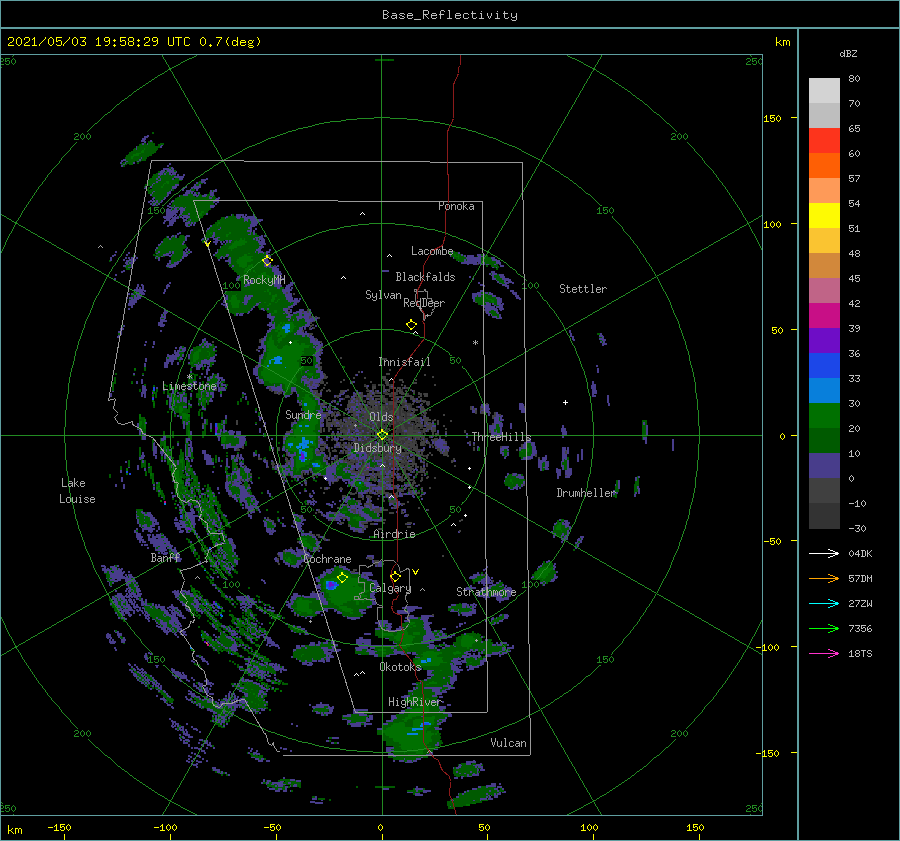Pick the light gray swatch at top of scale
Image resolution: width=900 pixels, height=841 pixels.
[x=824, y=91]
